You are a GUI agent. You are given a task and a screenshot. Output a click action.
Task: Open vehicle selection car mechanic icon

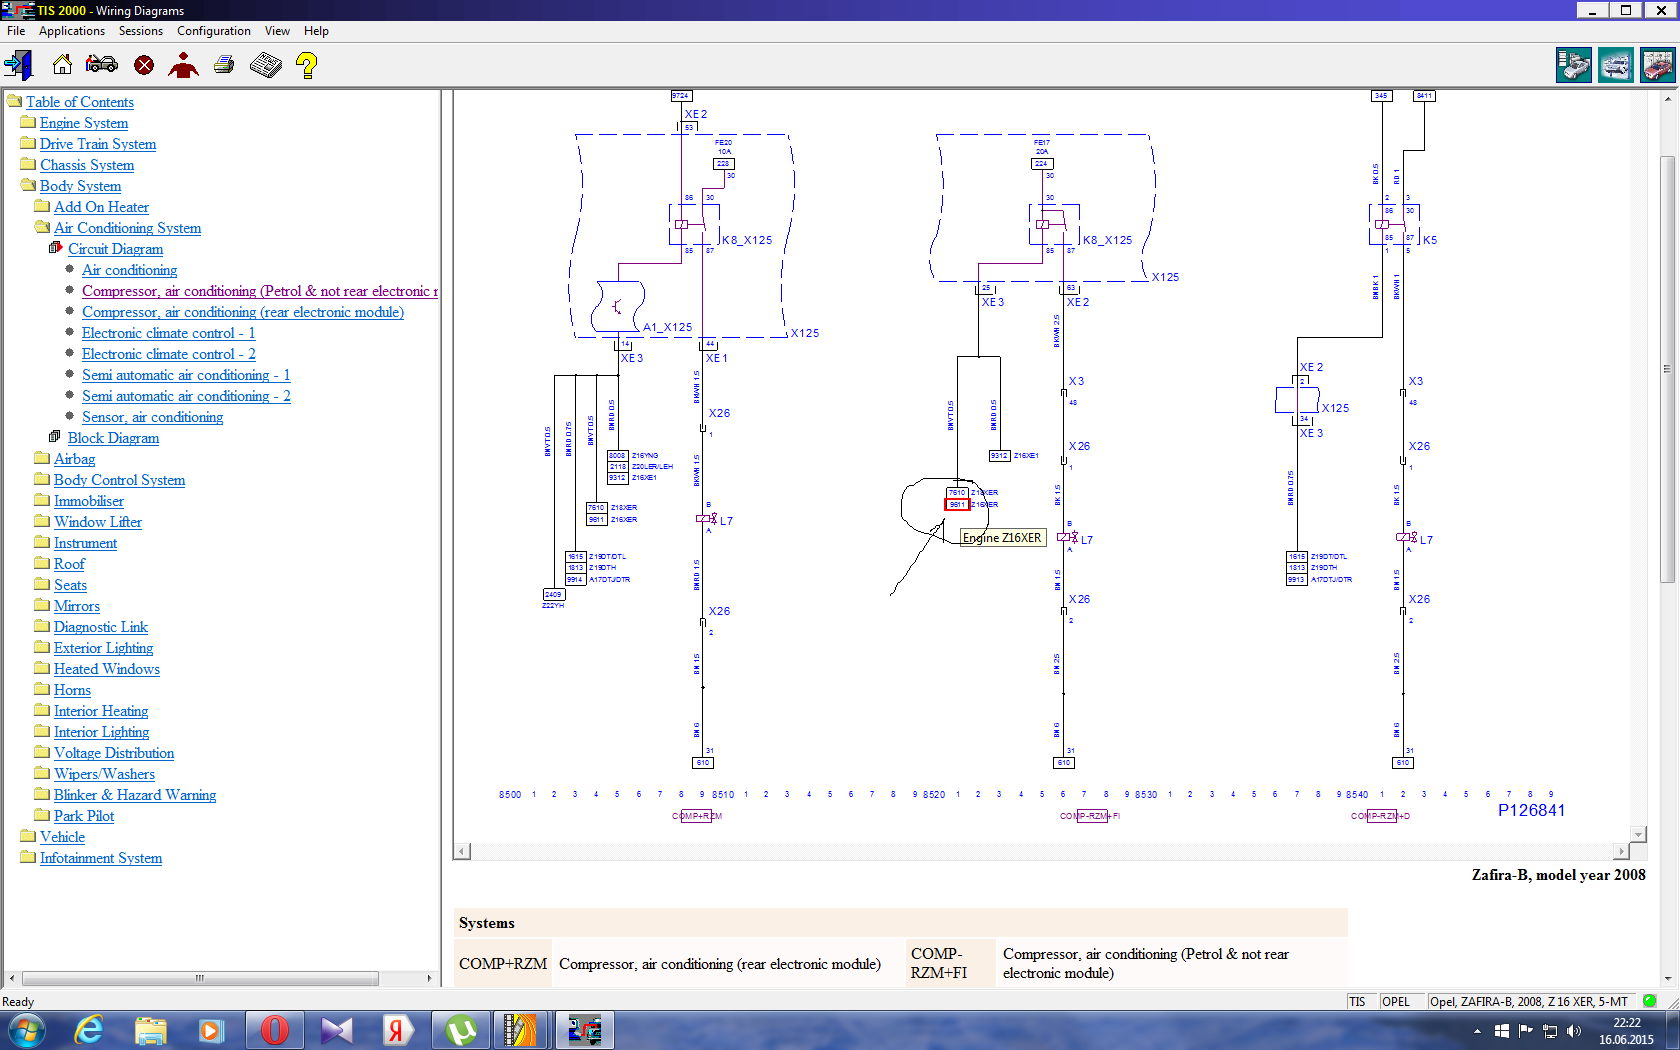click(x=102, y=65)
